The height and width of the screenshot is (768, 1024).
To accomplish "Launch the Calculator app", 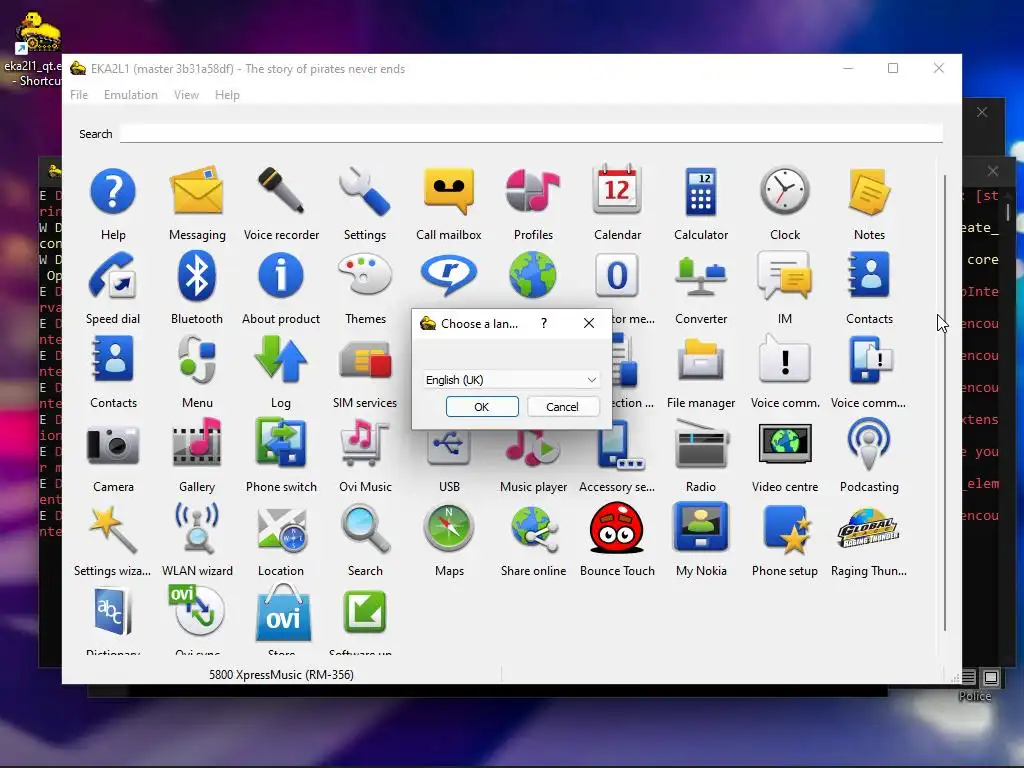I will 701,191.
